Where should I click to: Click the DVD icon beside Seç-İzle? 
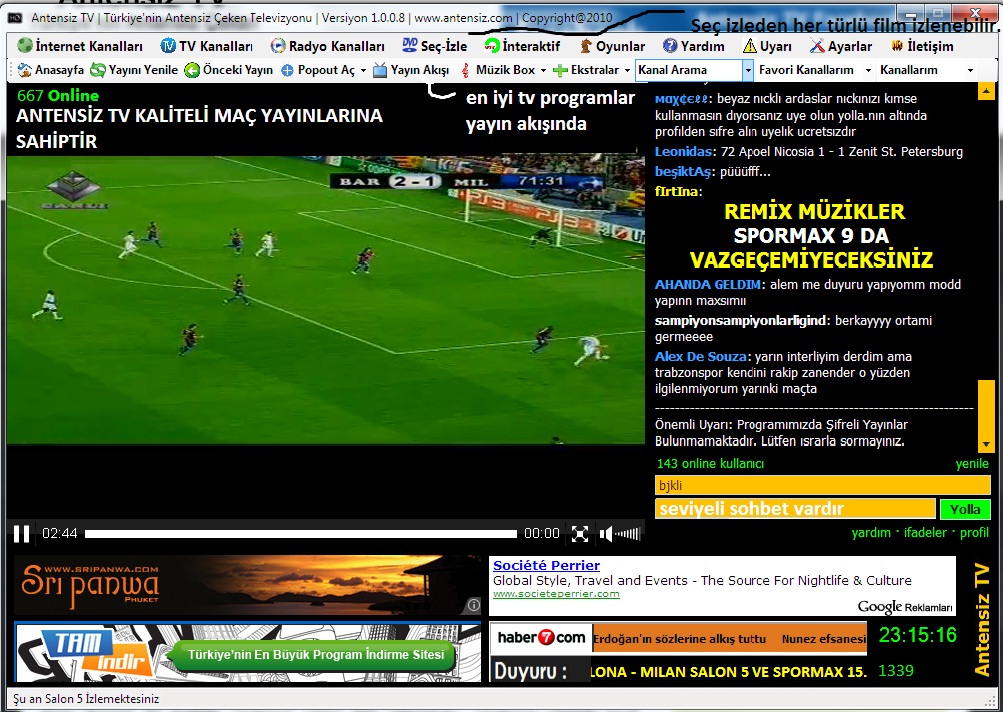pos(409,45)
